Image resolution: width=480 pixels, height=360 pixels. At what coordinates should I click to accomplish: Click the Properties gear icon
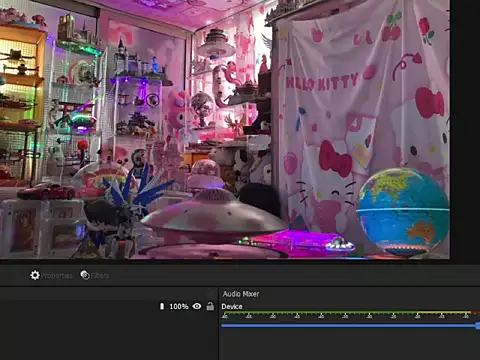(x=35, y=275)
